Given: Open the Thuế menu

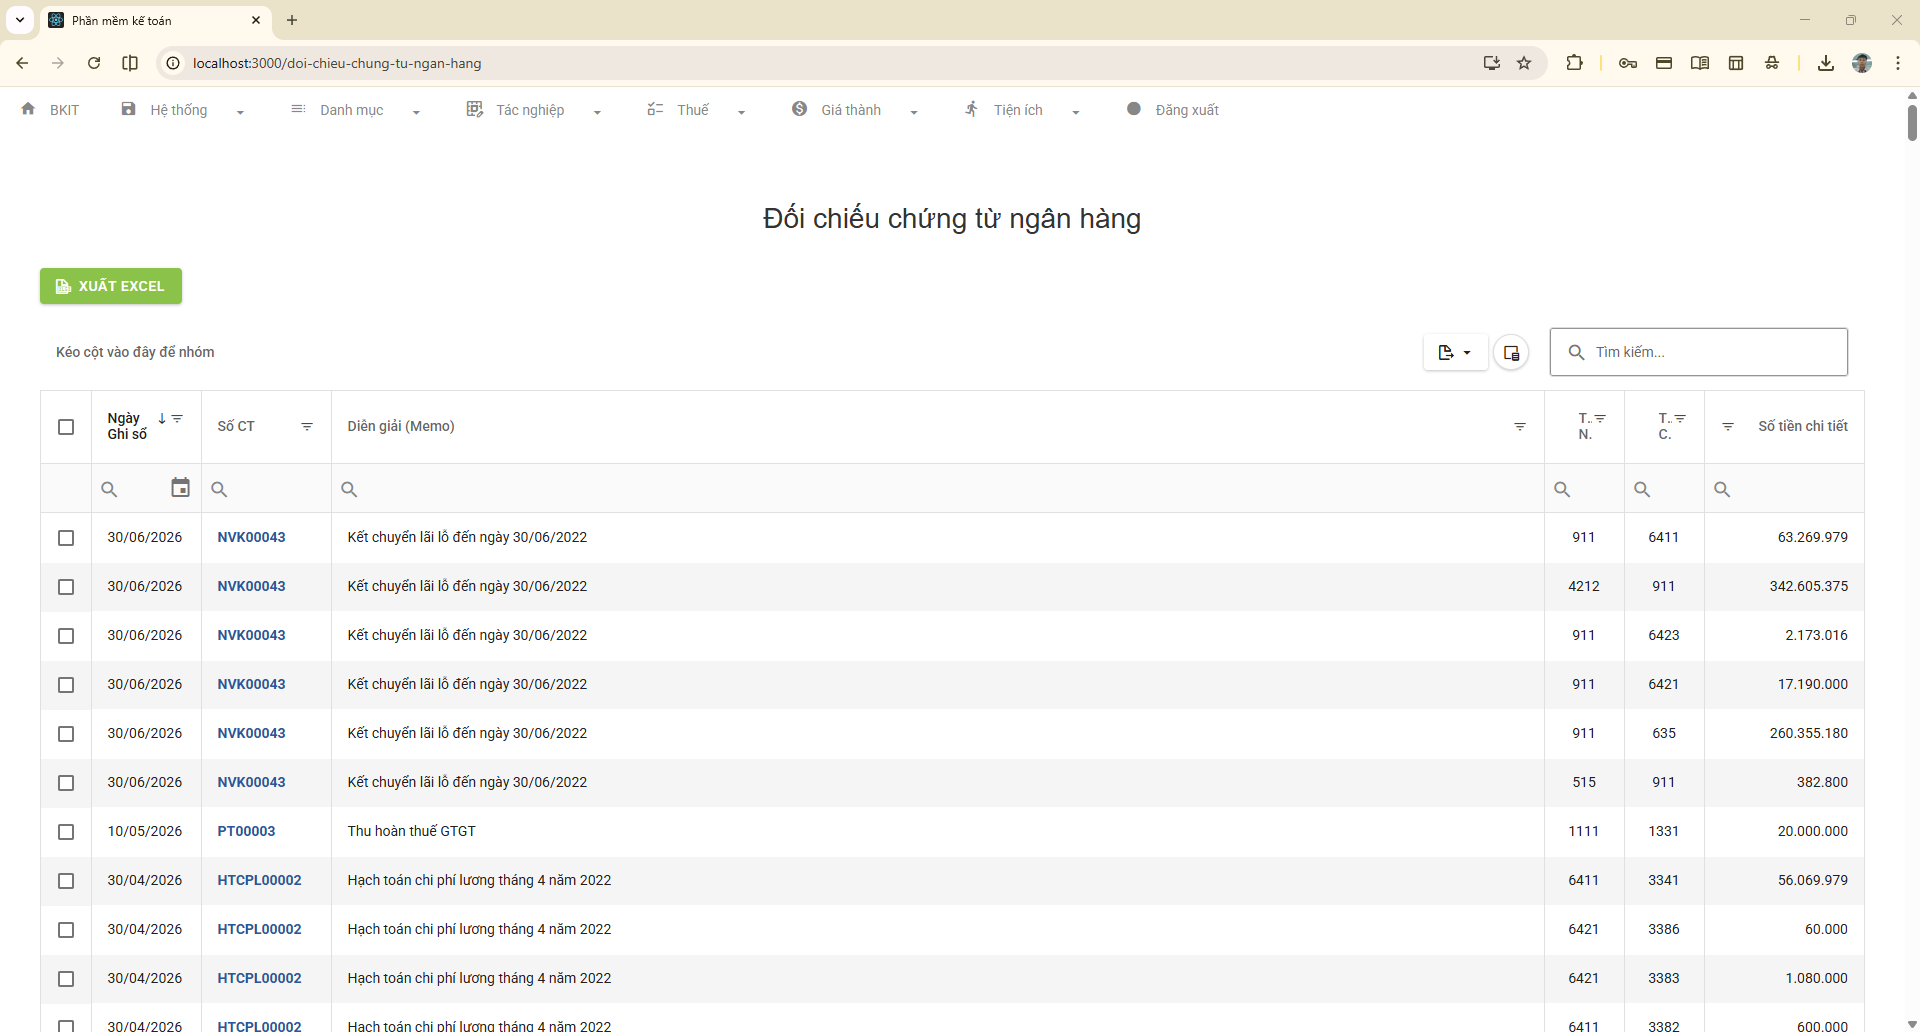Looking at the screenshot, I should point(695,110).
